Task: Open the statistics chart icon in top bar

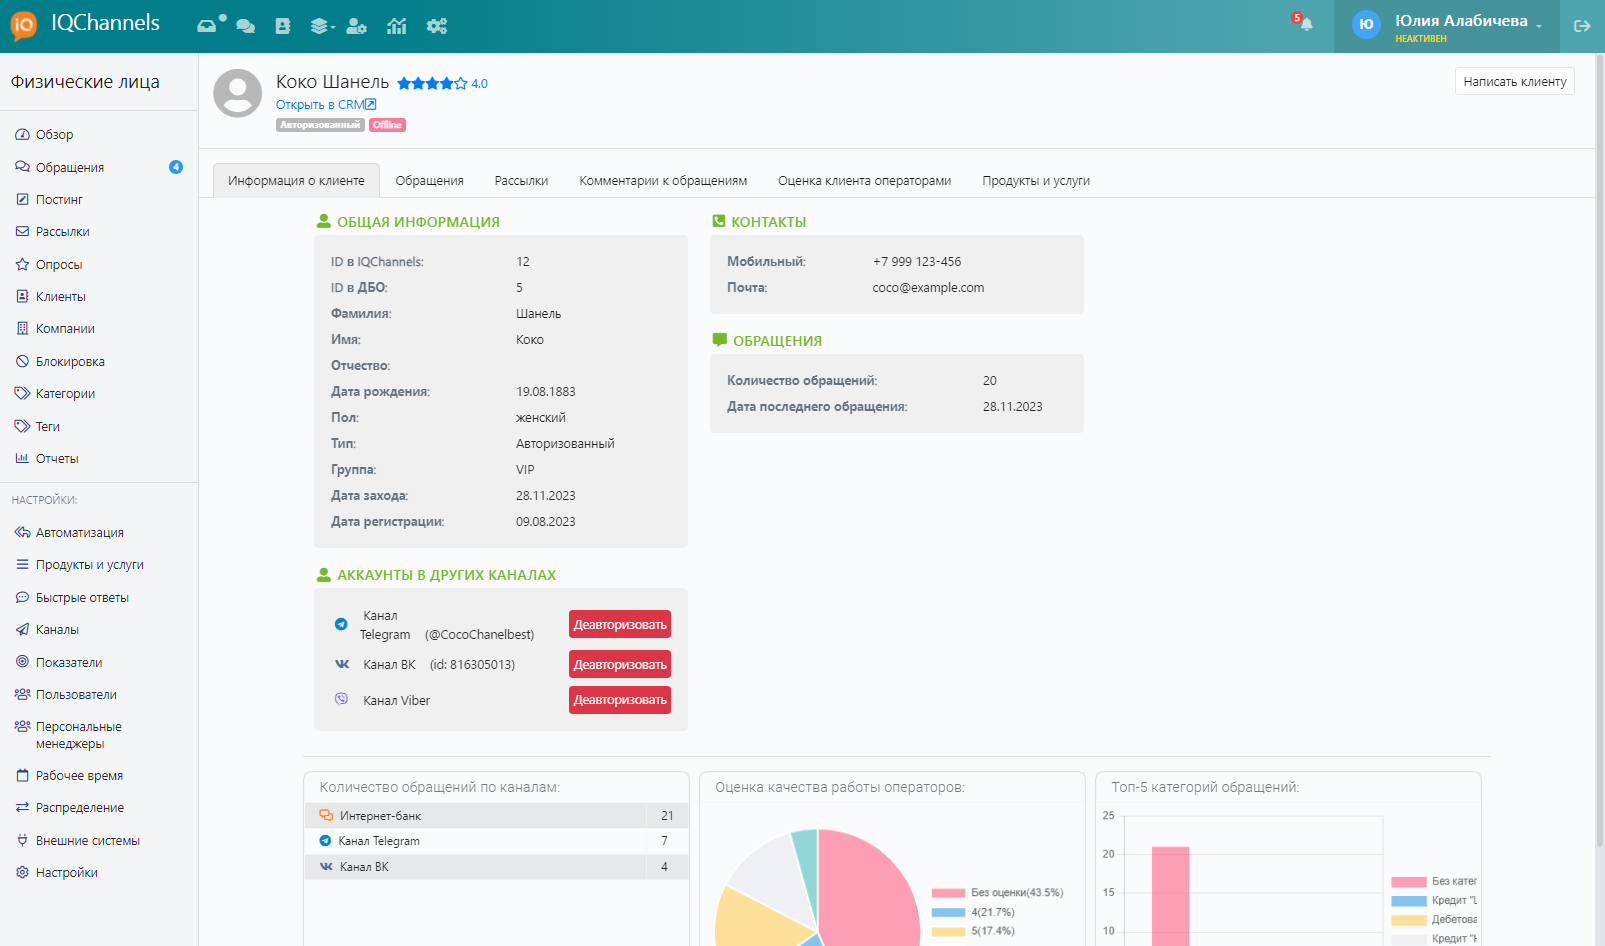Action: click(397, 26)
